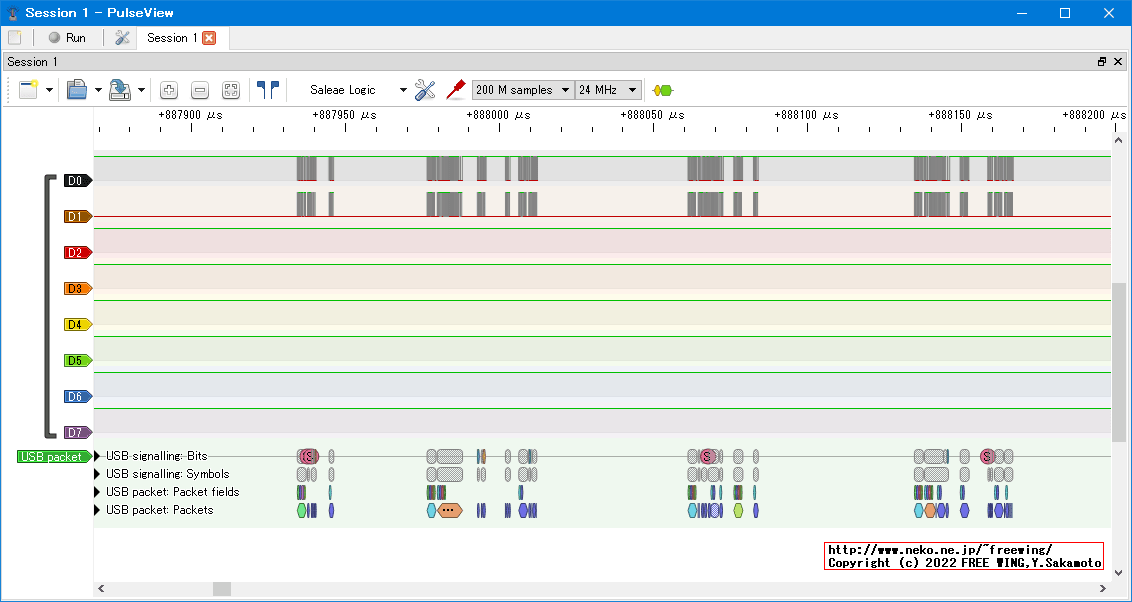The image size is (1132, 602).
Task: Open the settings icon next to Run
Action: [122, 38]
